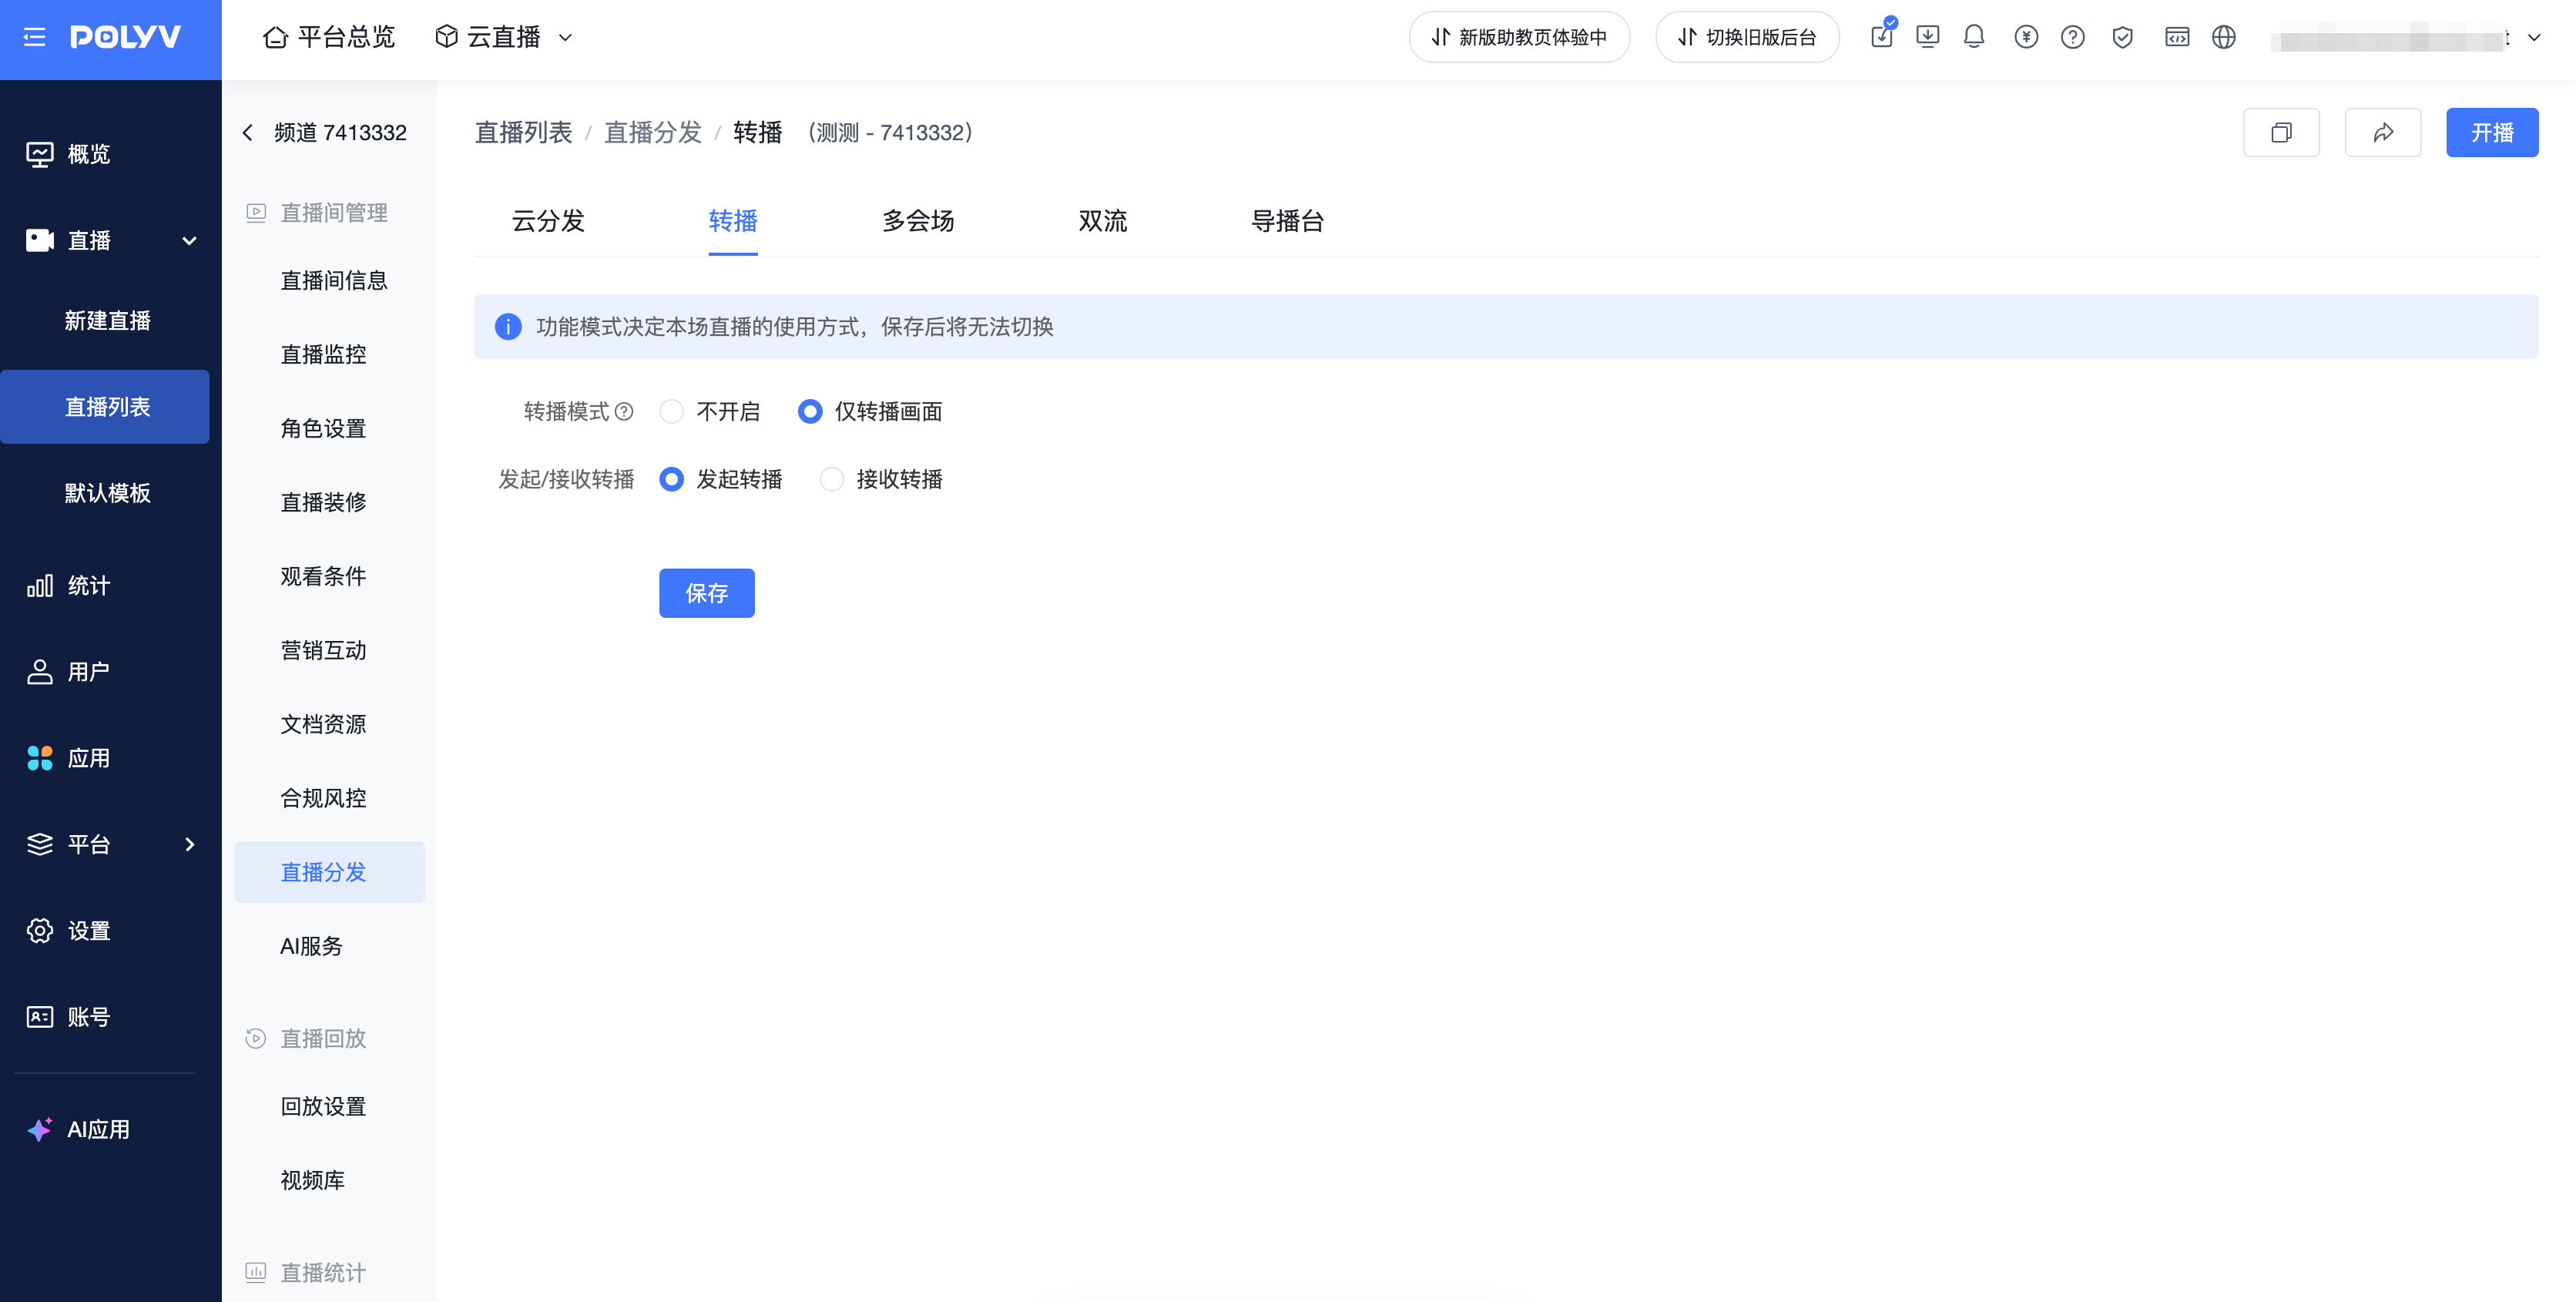Show 转播模式 help tooltip icon
The width and height of the screenshot is (2576, 1302).
[x=624, y=412]
